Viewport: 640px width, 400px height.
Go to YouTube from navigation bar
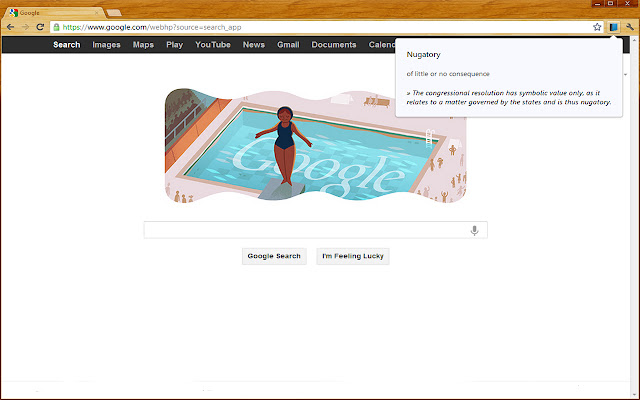(x=213, y=45)
